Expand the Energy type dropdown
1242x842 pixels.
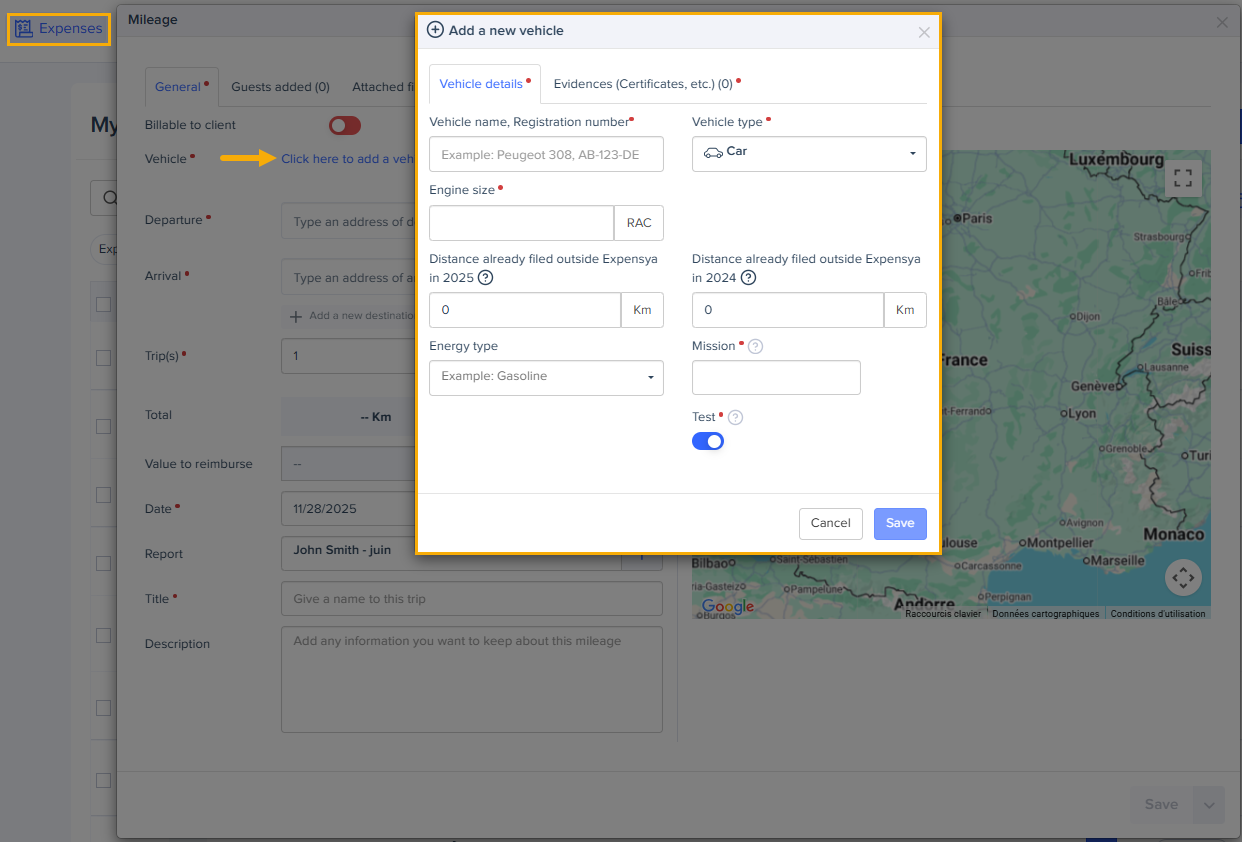[x=546, y=378]
